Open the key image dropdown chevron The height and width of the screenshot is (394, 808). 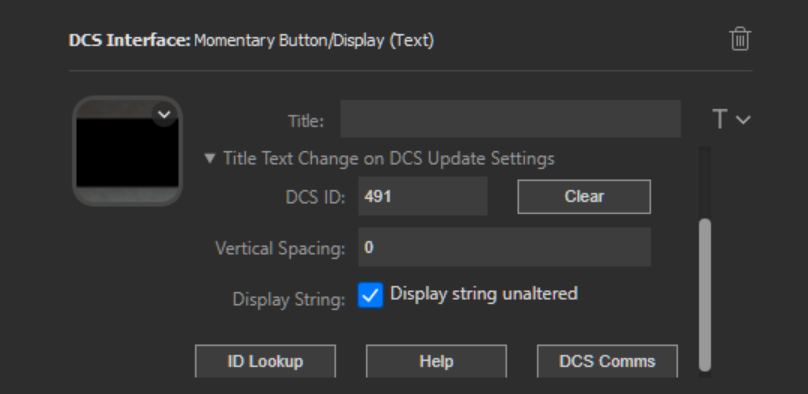pyautogui.click(x=164, y=114)
